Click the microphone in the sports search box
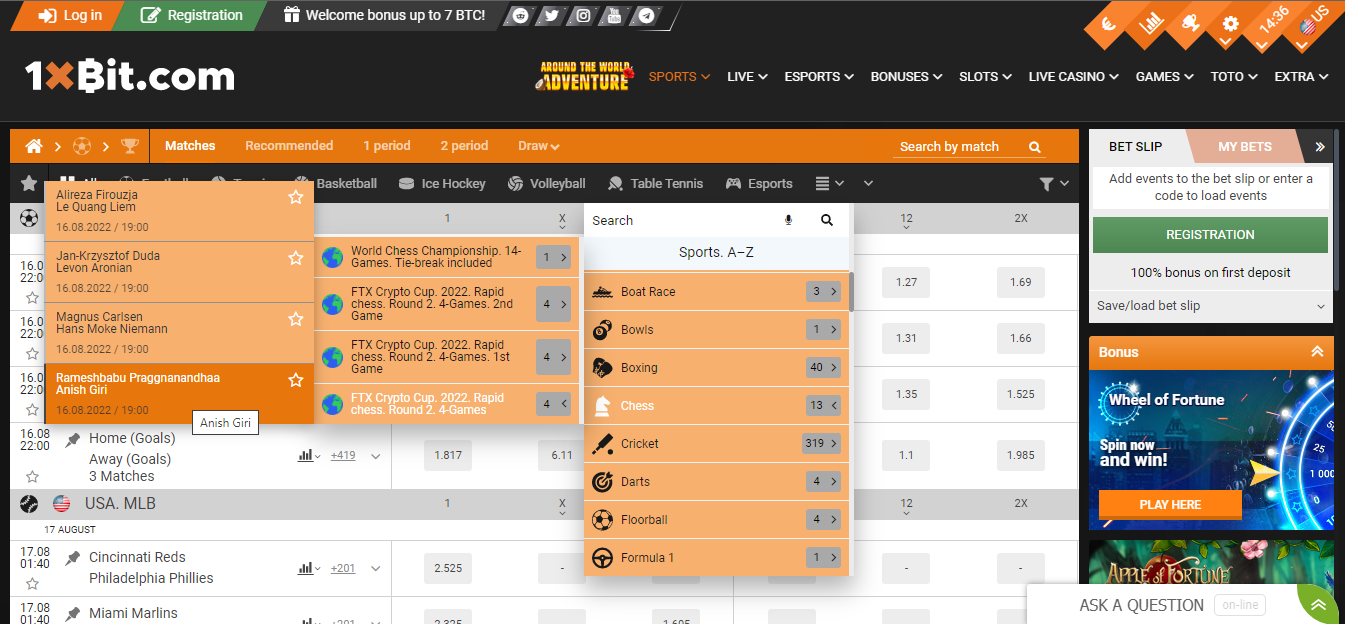Screen dimensions: 1345x624 789,220
